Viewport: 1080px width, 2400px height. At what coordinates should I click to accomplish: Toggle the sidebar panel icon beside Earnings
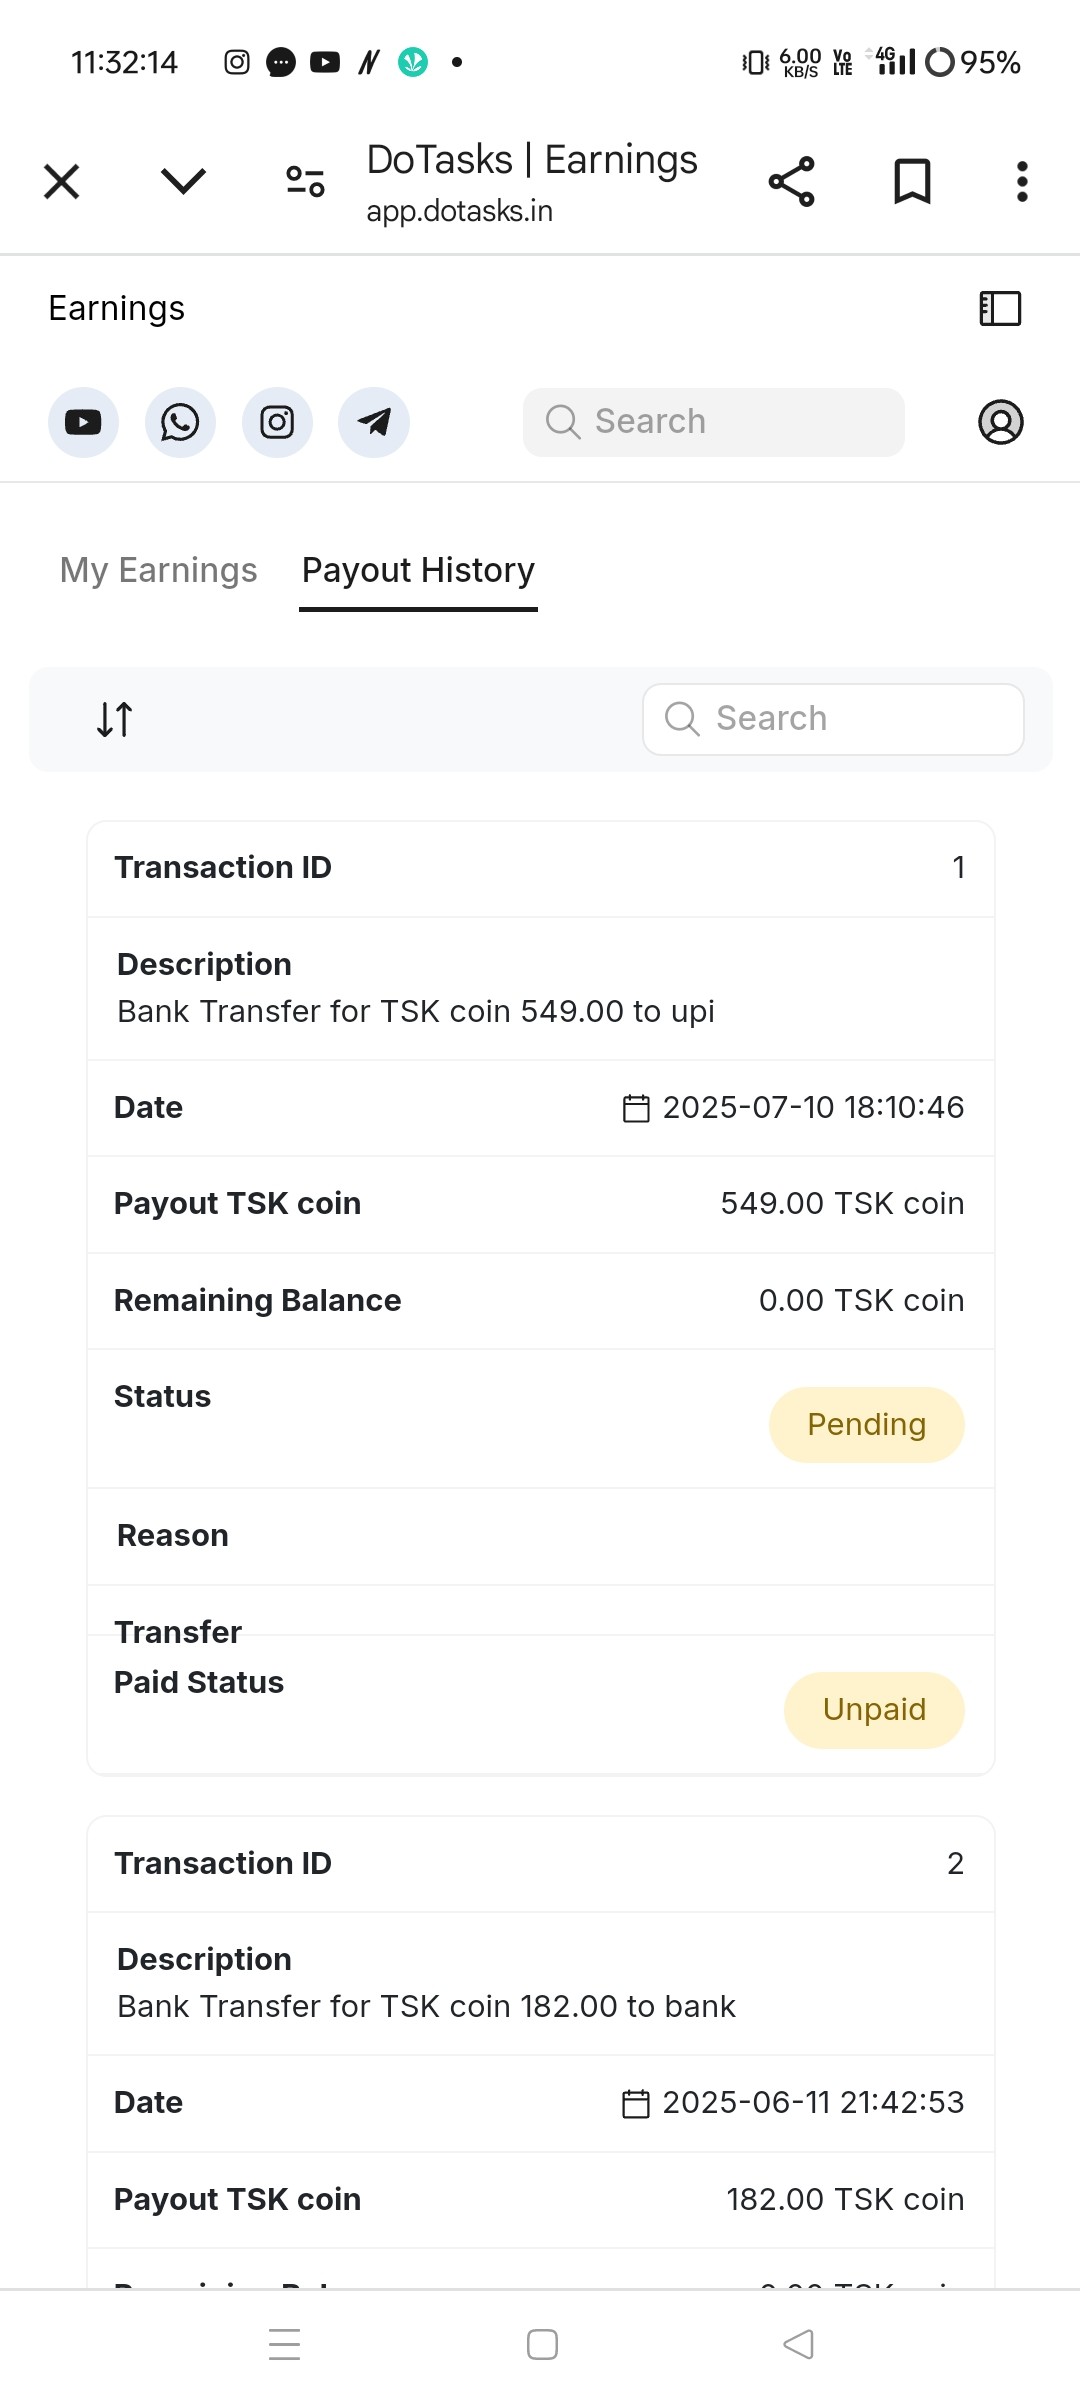(1000, 309)
